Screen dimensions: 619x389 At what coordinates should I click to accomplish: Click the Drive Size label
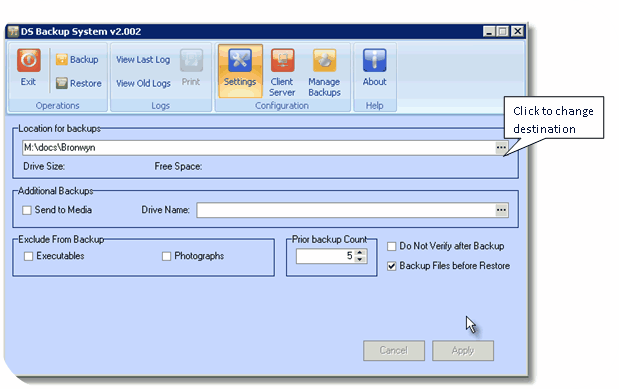pos(44,167)
